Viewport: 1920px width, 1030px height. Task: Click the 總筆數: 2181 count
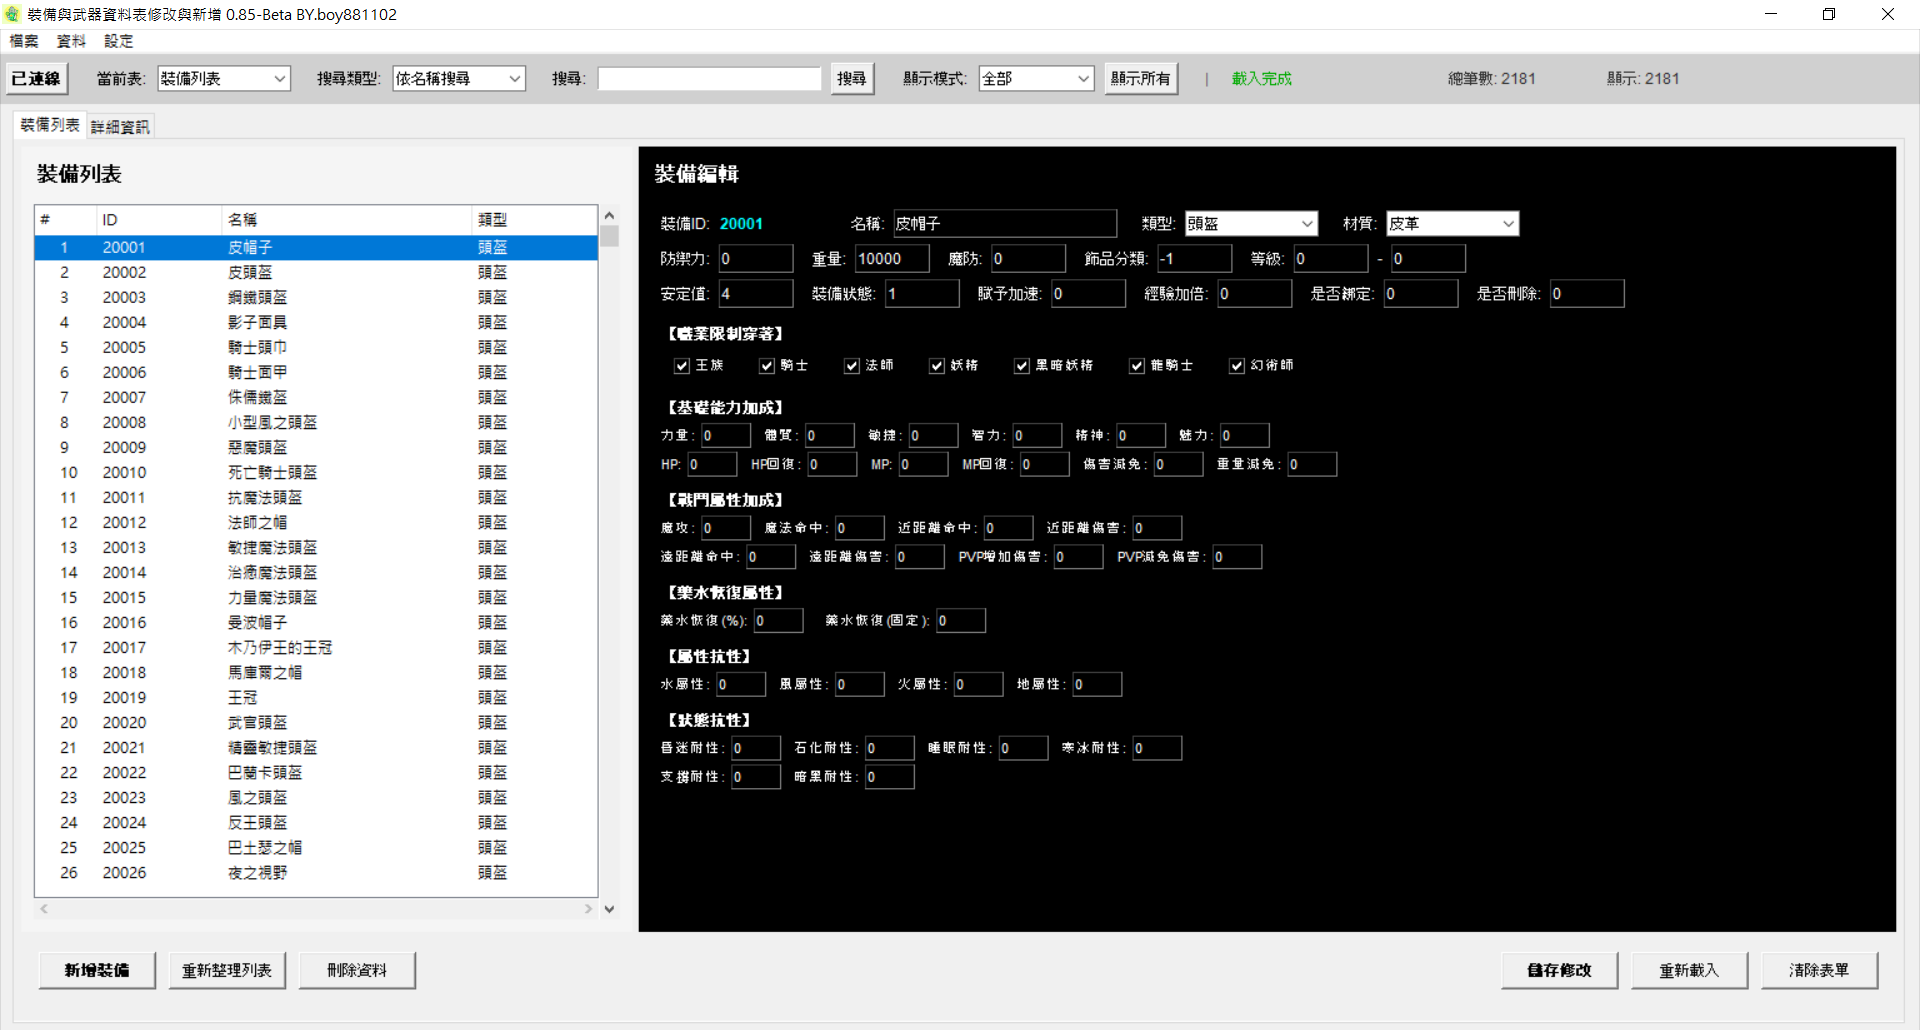[x=1491, y=78]
